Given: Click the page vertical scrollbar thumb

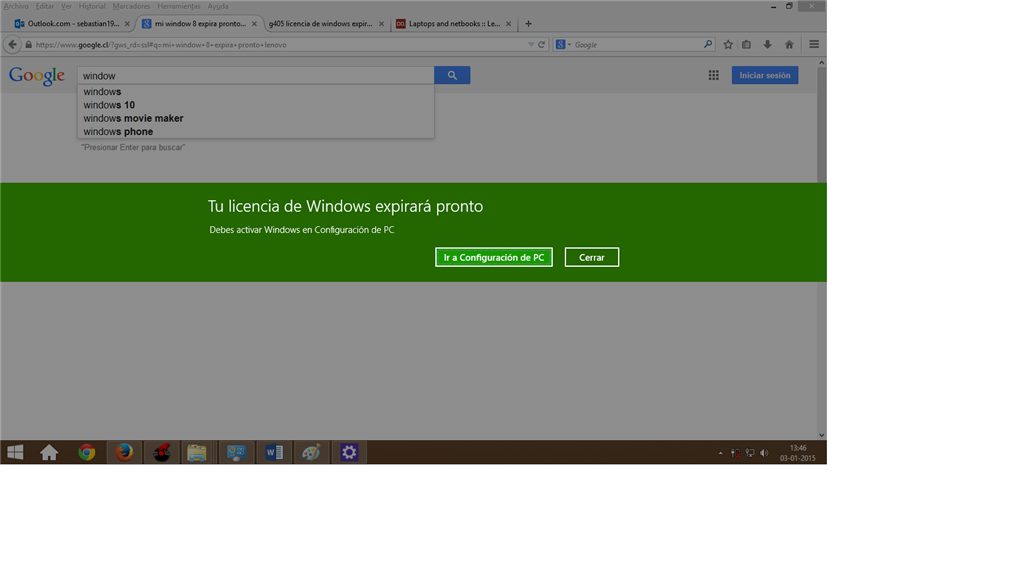Looking at the screenshot, I should click(x=822, y=124).
